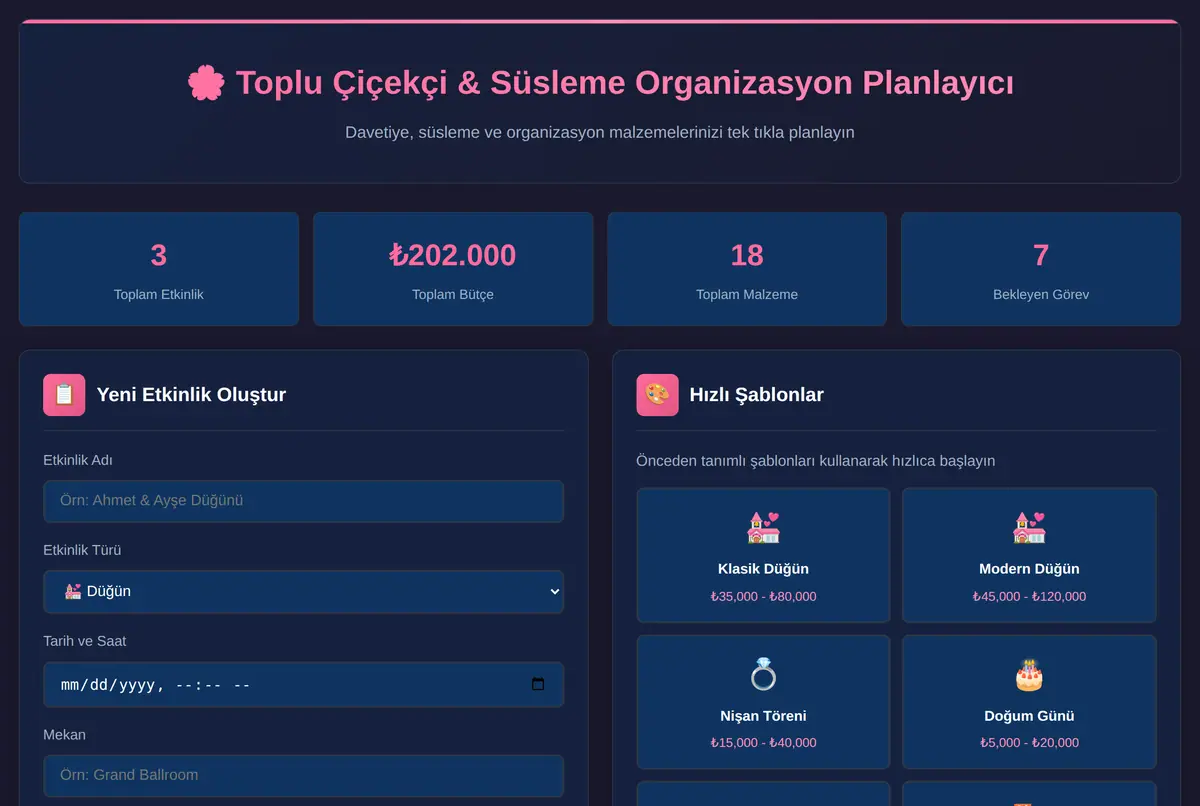The width and height of the screenshot is (1200, 806).
Task: Click the Tarih ve Saat label
Action: pyautogui.click(x=85, y=641)
